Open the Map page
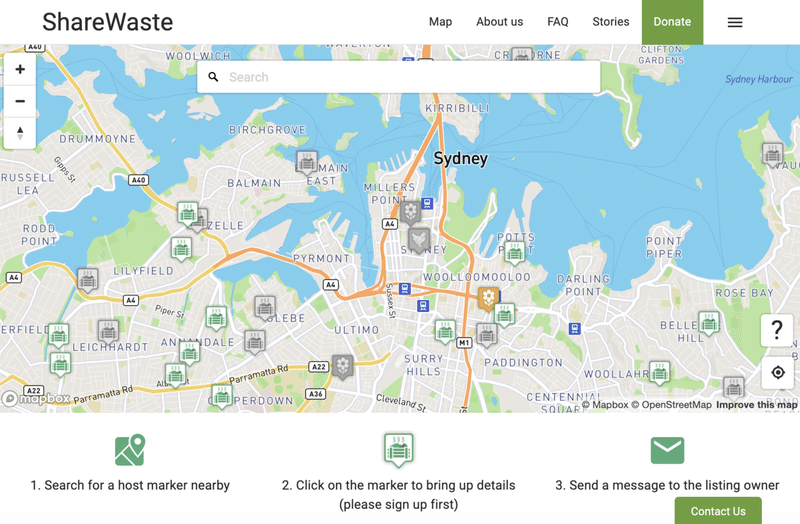The height and width of the screenshot is (524, 800). tap(440, 22)
